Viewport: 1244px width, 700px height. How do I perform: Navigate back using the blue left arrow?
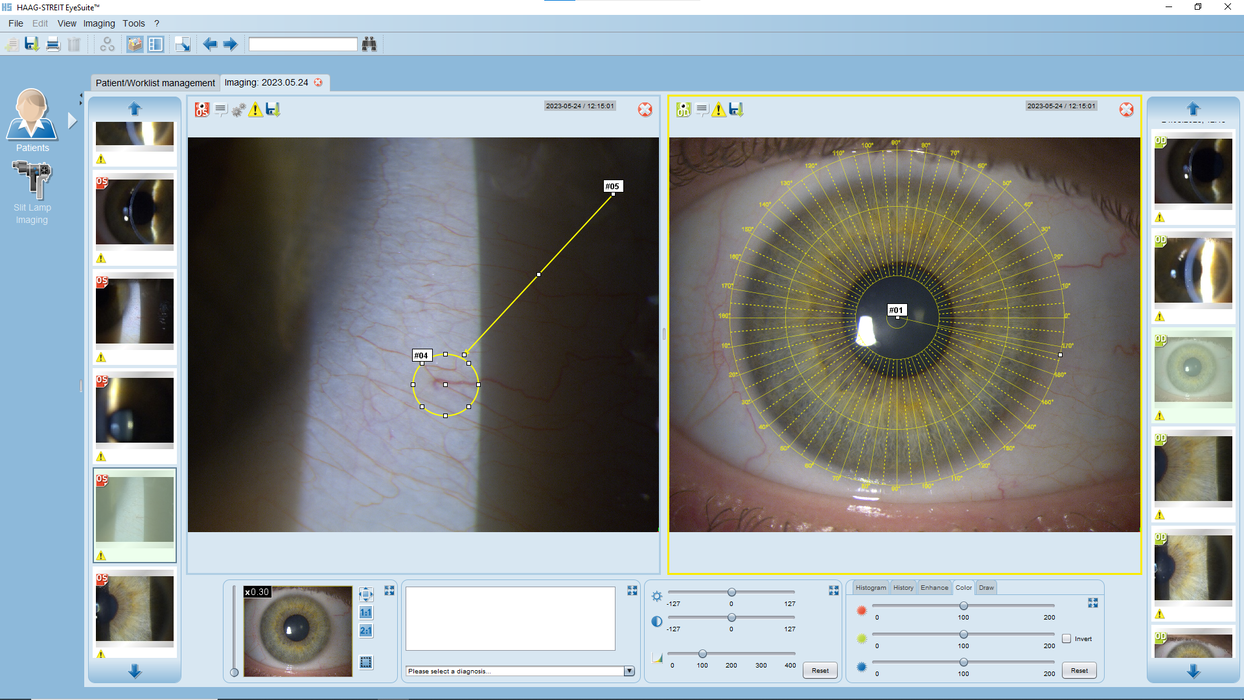pyautogui.click(x=209, y=43)
